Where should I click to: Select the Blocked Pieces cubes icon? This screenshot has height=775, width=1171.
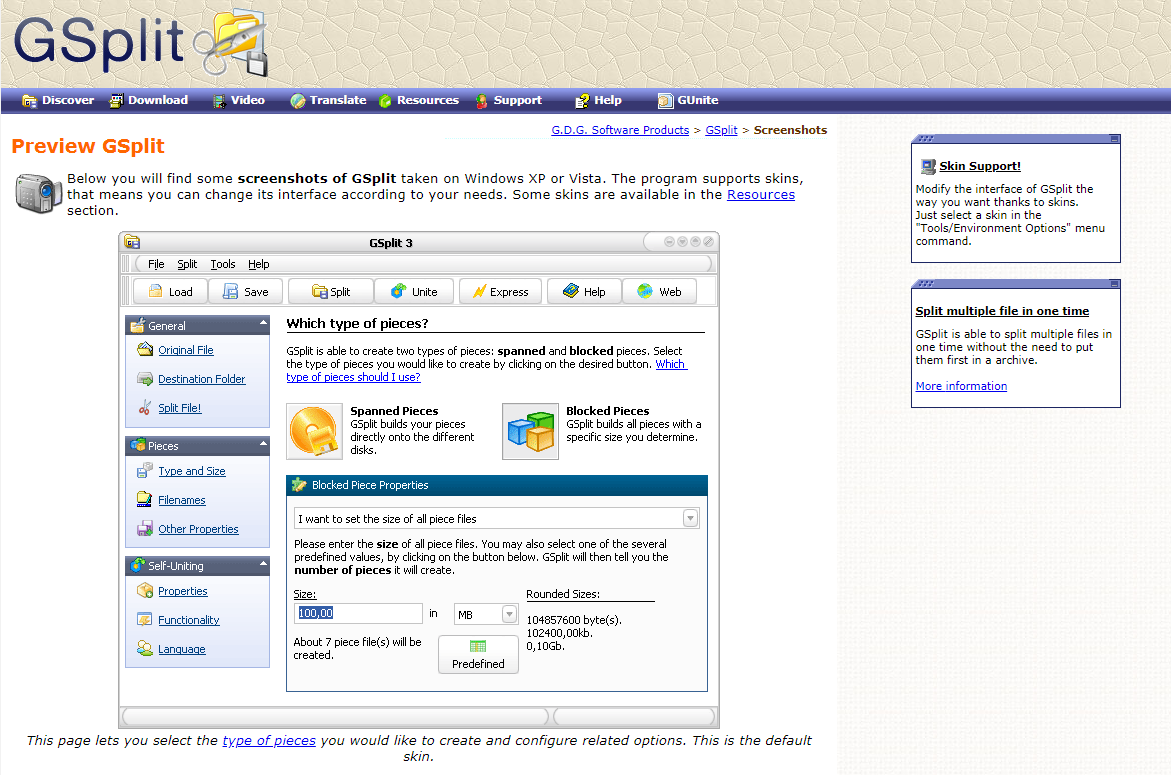click(530, 432)
